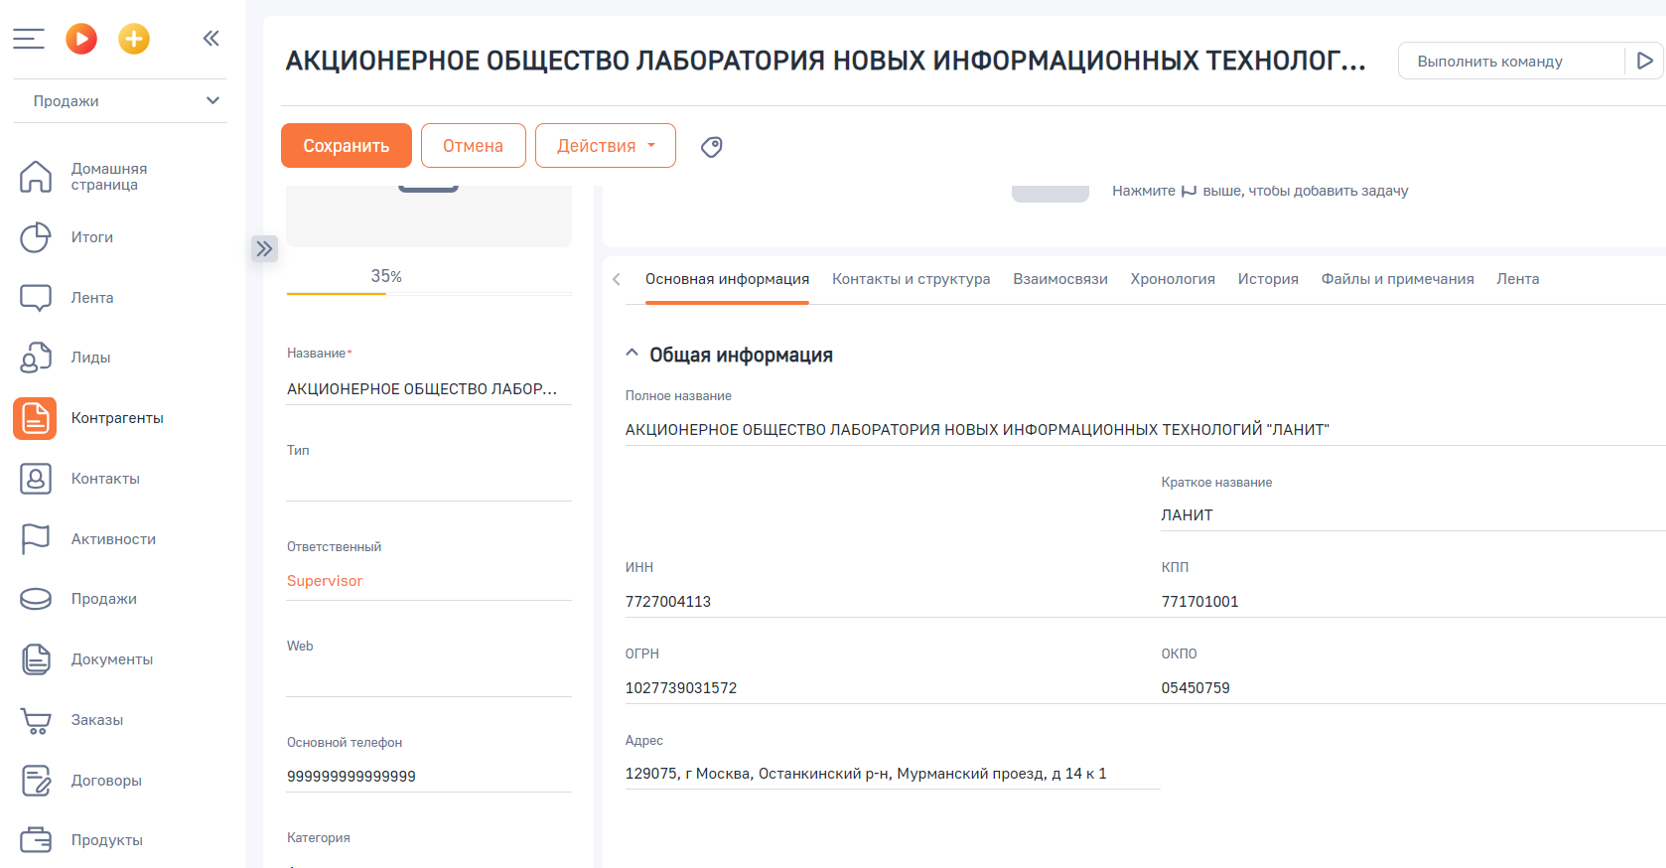Click the yellow plus quick add icon
This screenshot has width=1666, height=868.
click(134, 39)
